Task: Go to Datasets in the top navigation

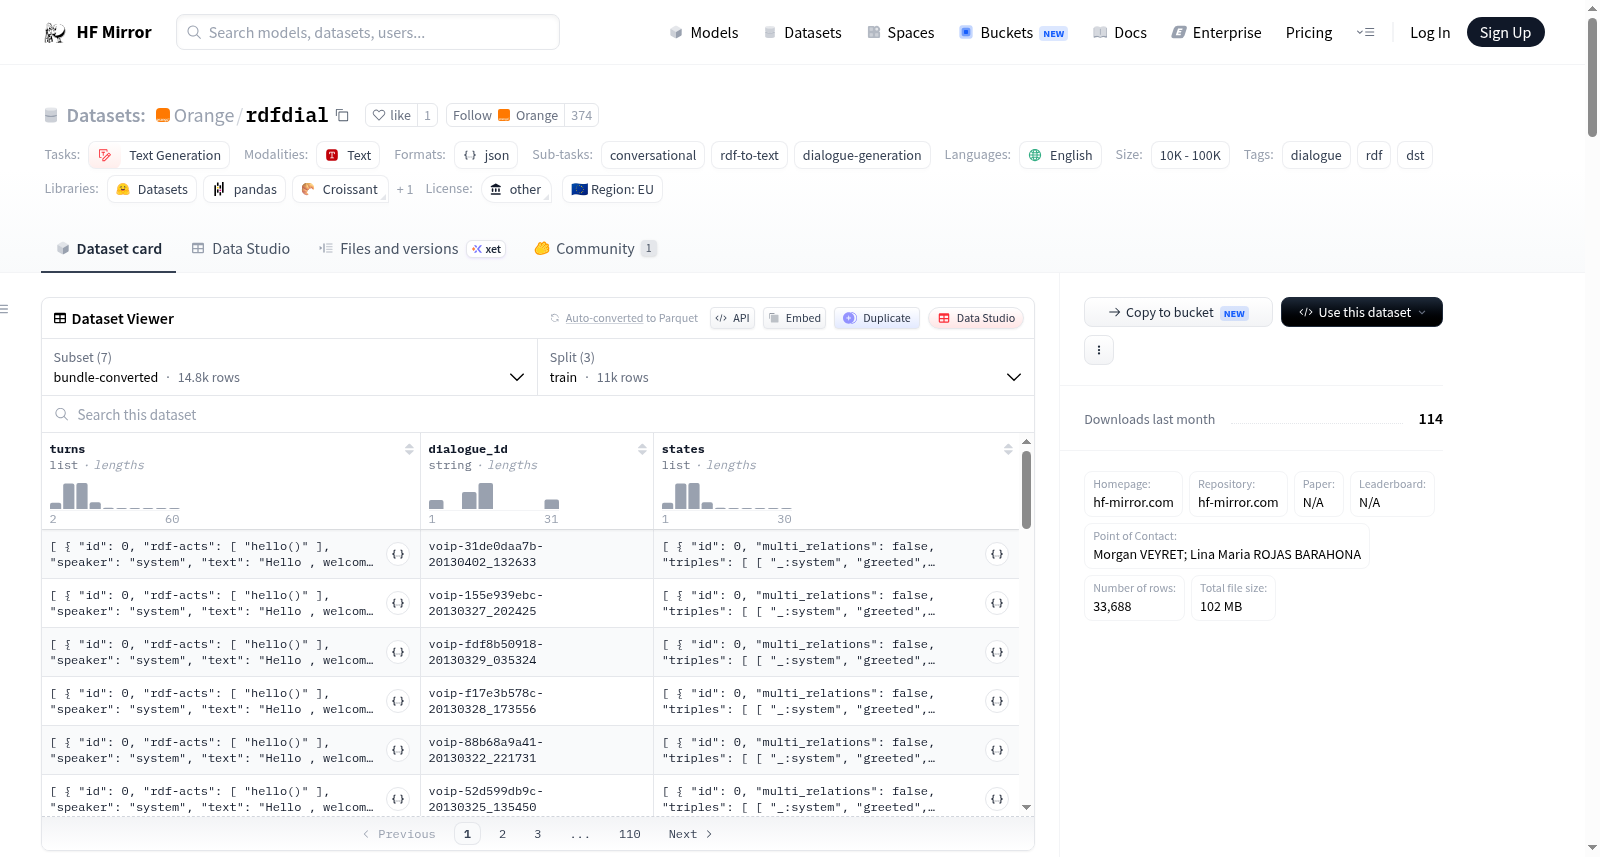Action: pyautogui.click(x=803, y=33)
